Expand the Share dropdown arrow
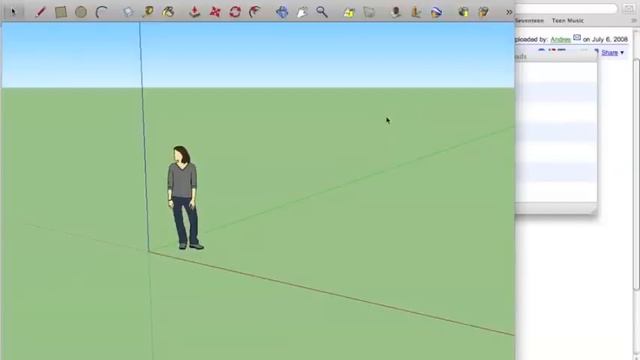Viewport: 640px width, 360px height. click(x=622, y=53)
